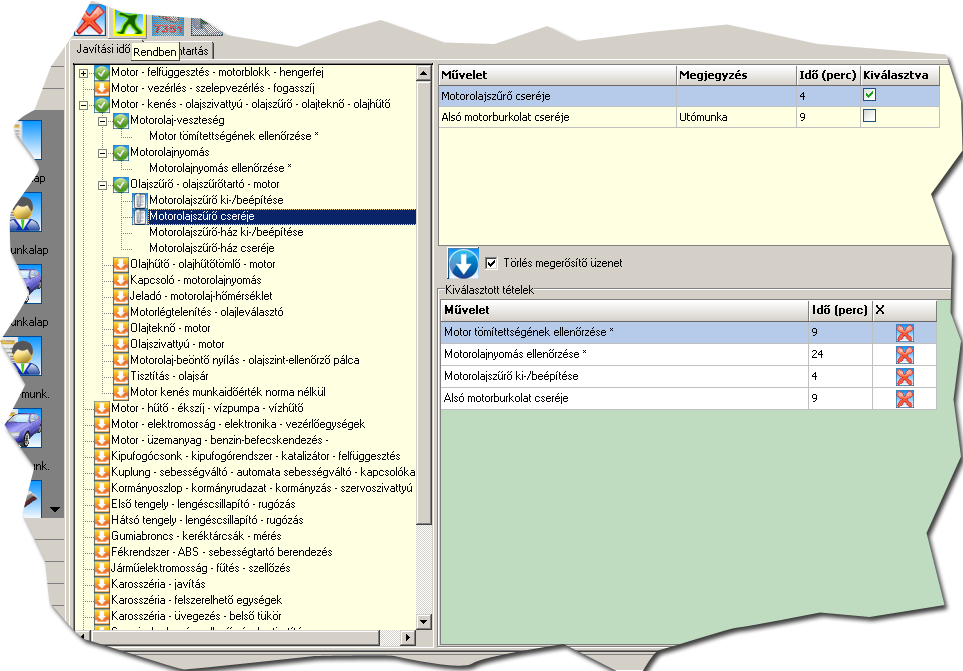
Task: Expand 'Motor - felfüggesztés - motorblokk - hengerfej' node
Action: click(84, 73)
